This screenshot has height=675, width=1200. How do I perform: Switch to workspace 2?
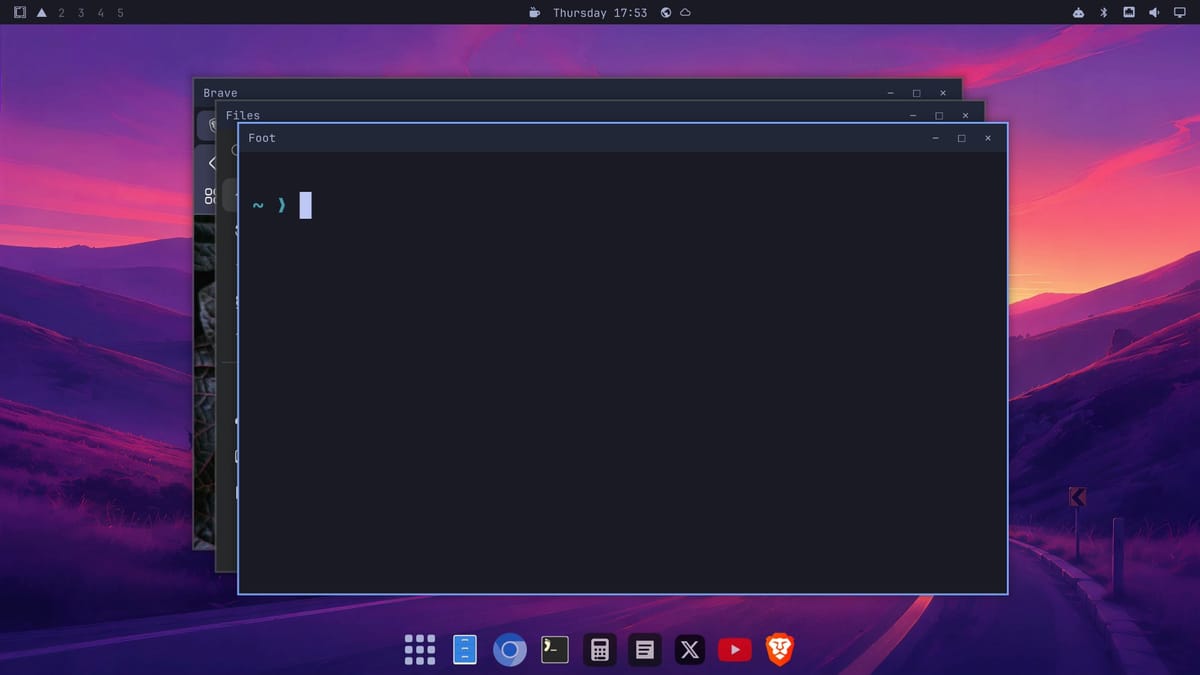coord(62,13)
